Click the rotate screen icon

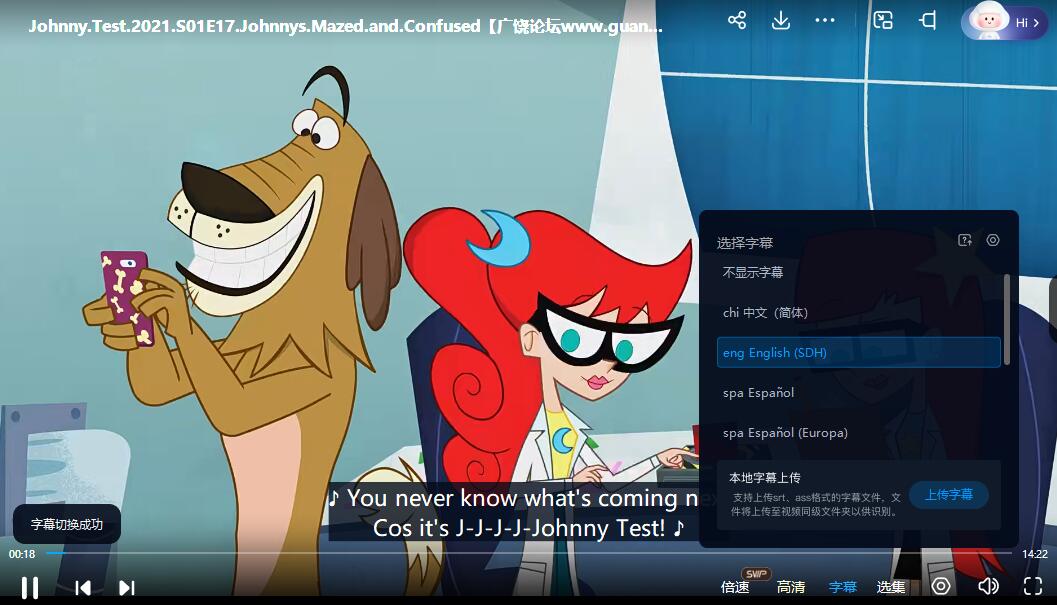[928, 20]
